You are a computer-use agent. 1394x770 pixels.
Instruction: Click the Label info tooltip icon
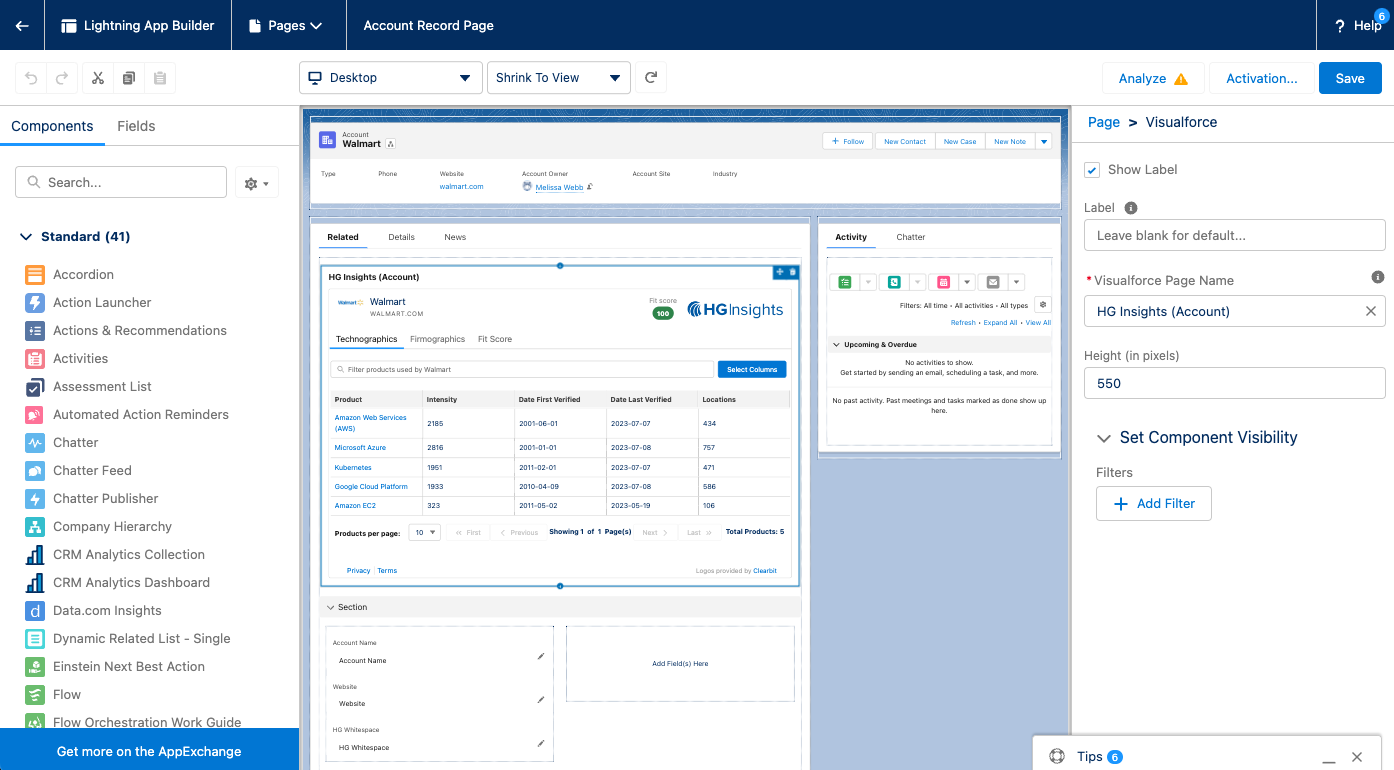point(1131,208)
